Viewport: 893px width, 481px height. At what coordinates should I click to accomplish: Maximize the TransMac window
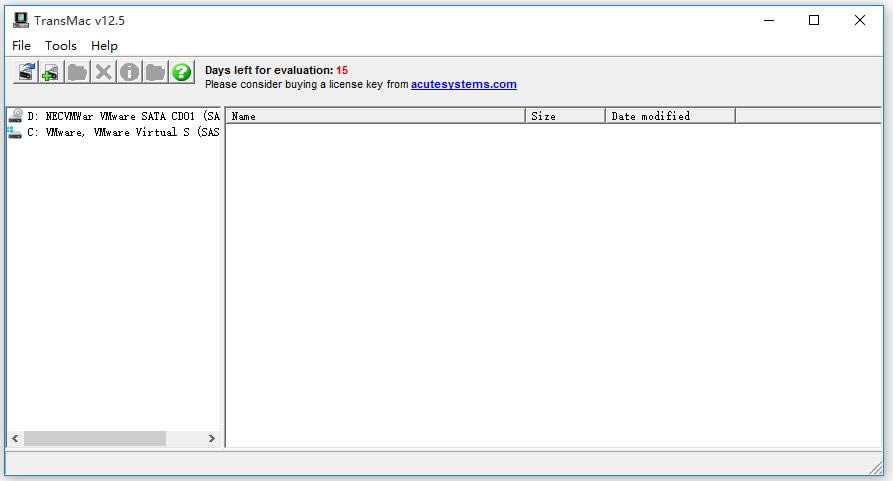814,20
